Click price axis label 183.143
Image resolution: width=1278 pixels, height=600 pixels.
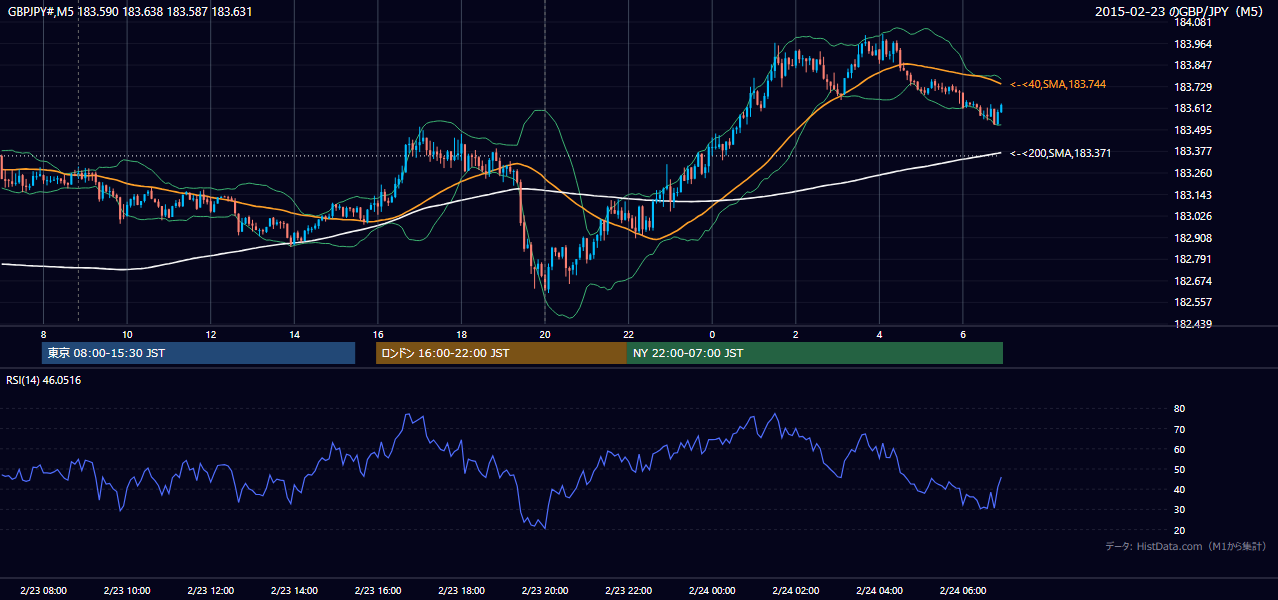point(1193,195)
